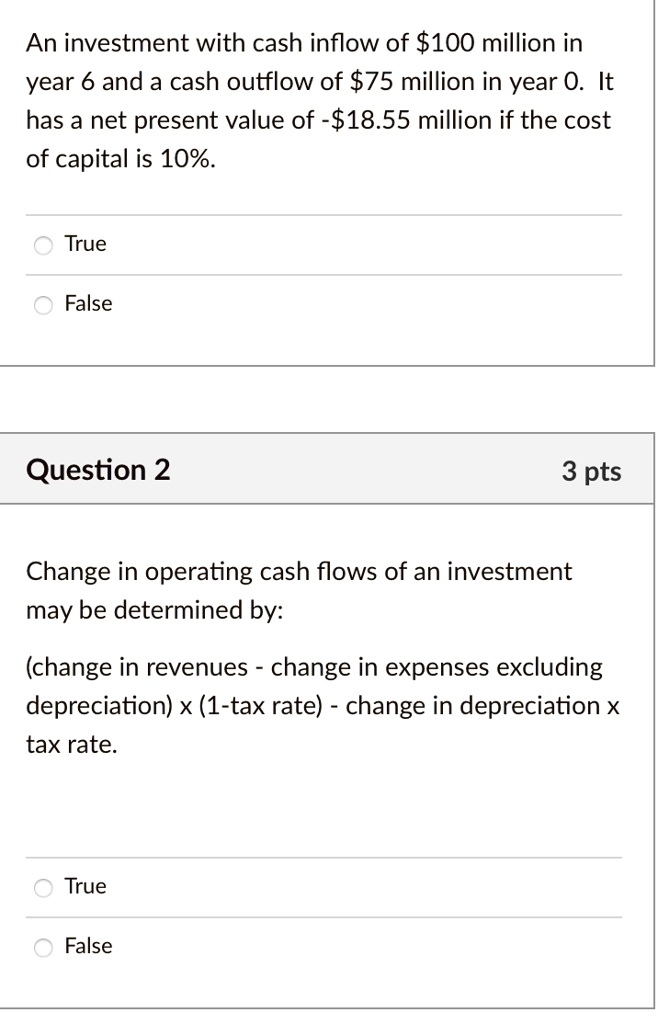This screenshot has height=1024, width=658.
Task: Select True radio for the NPV question
Action: click(43, 246)
